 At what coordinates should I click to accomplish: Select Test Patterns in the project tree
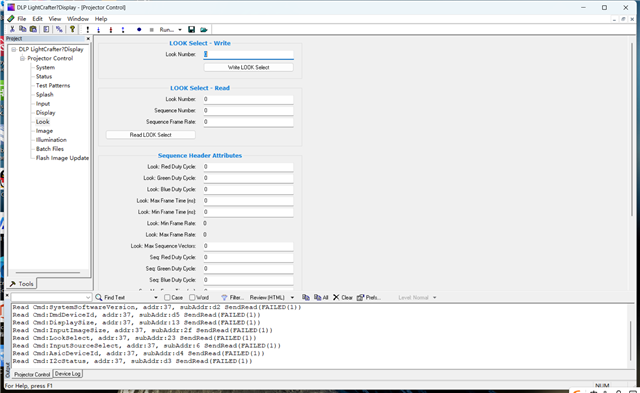[53, 85]
